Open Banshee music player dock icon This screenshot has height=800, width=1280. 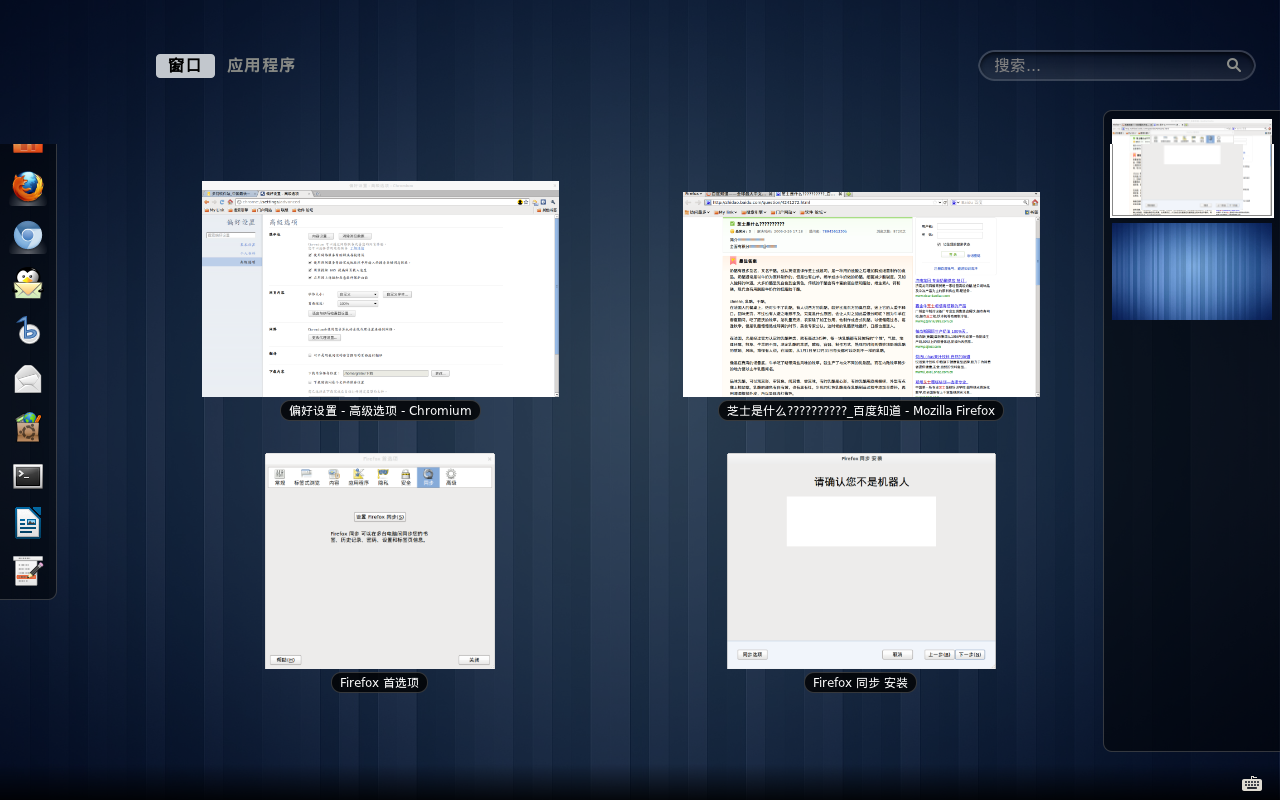point(28,331)
